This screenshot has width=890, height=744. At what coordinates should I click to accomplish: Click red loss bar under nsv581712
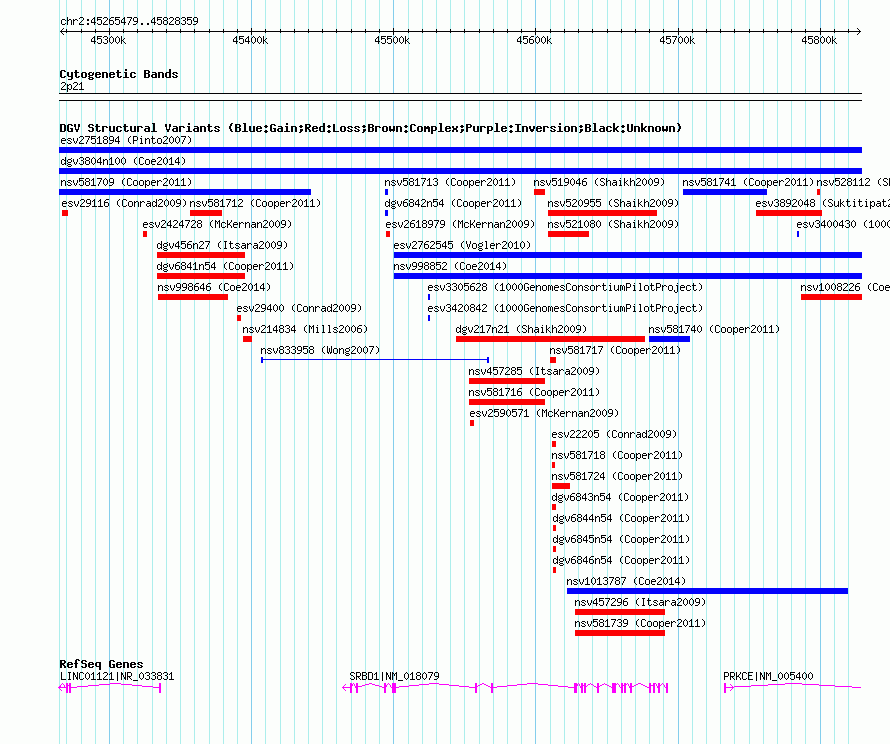click(205, 213)
